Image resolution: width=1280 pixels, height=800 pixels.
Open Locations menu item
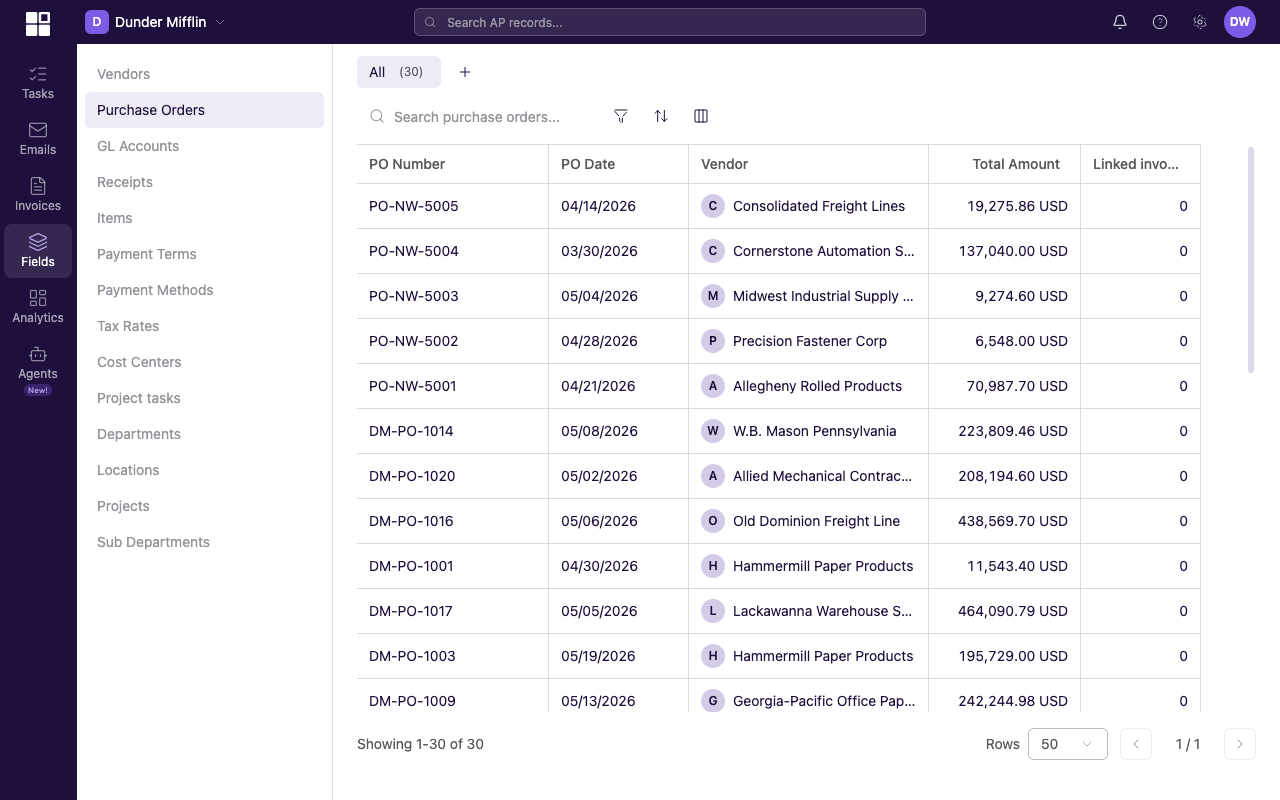(204, 470)
